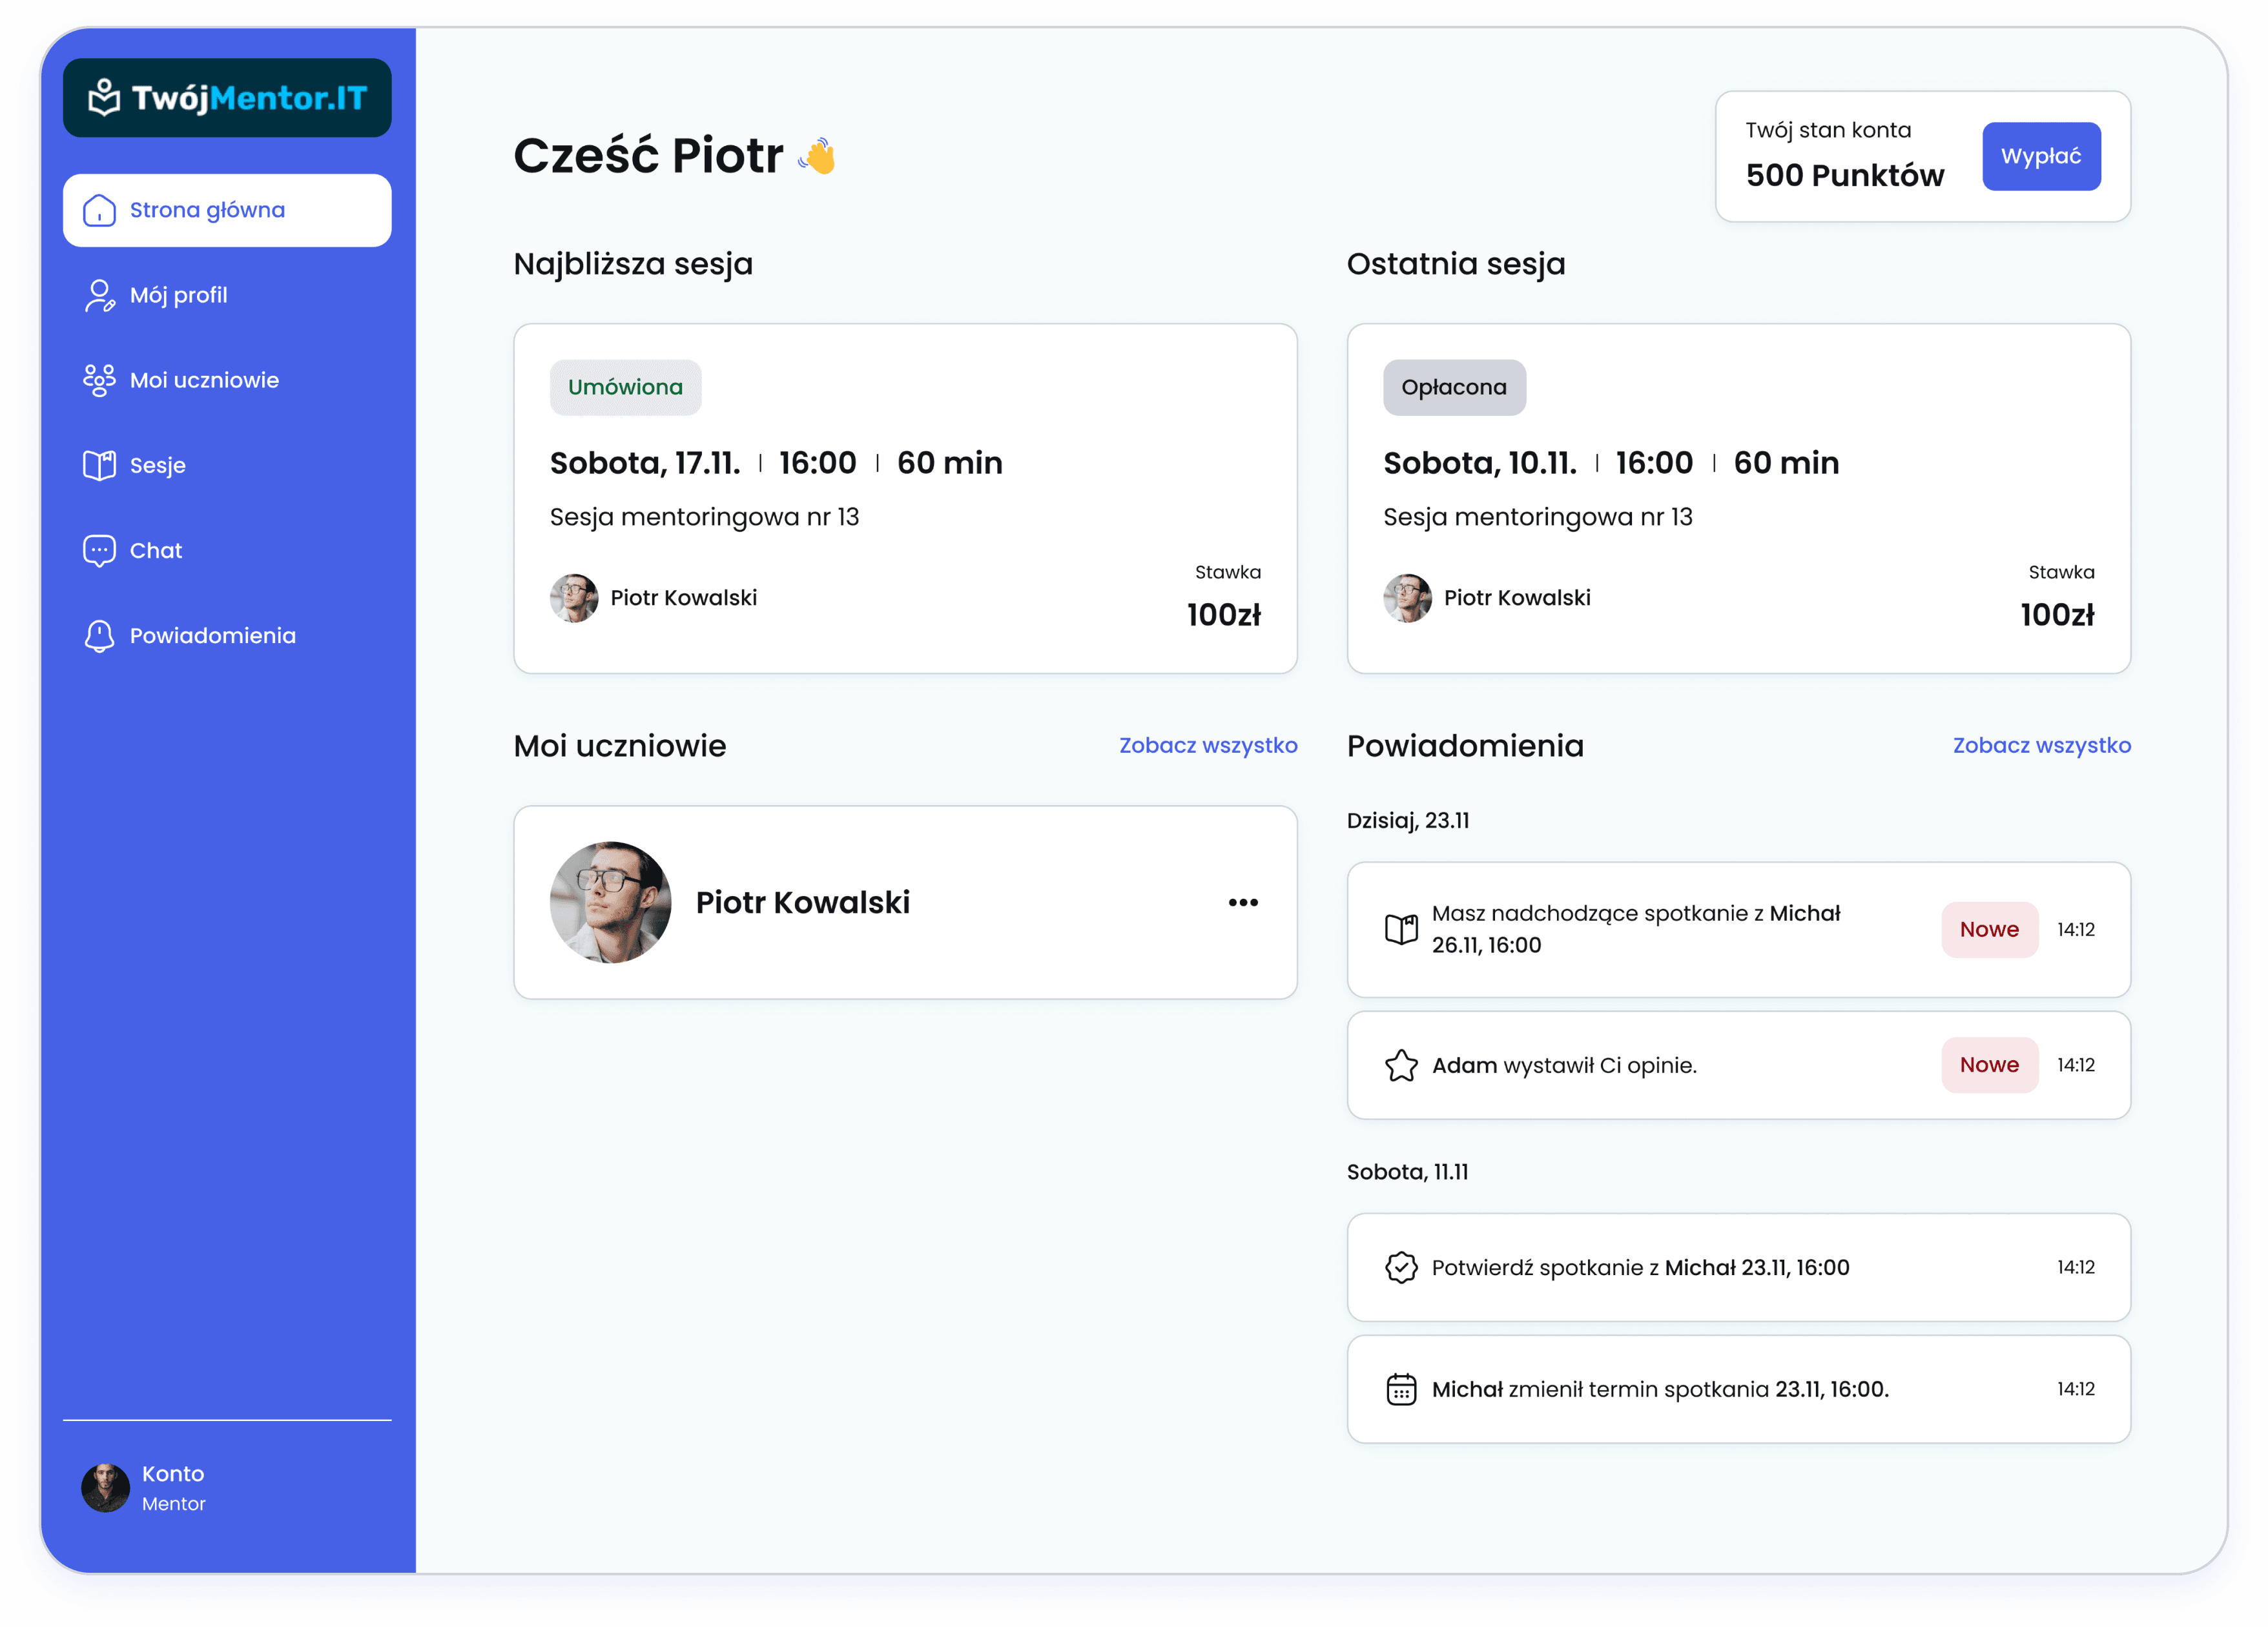Click "Michał zmienił termin spotkania" notification
Screen dimensions: 2268x1627
1738,1389
